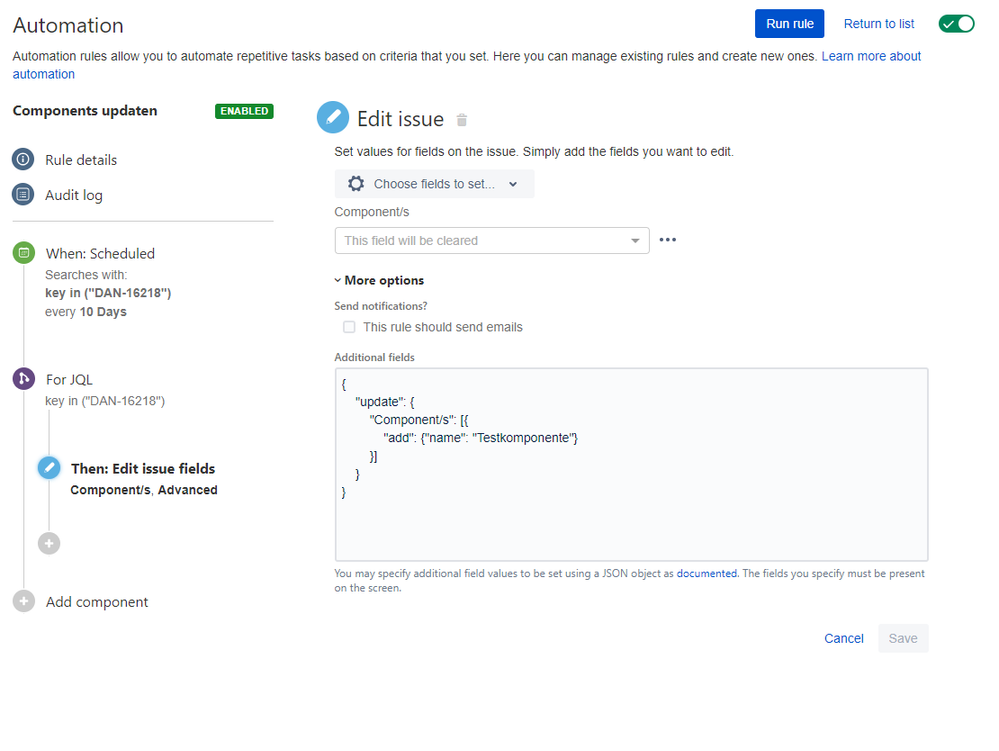Image resolution: width=999 pixels, height=751 pixels.
Task: Click the purple For JQL branch icon
Action: (23, 379)
